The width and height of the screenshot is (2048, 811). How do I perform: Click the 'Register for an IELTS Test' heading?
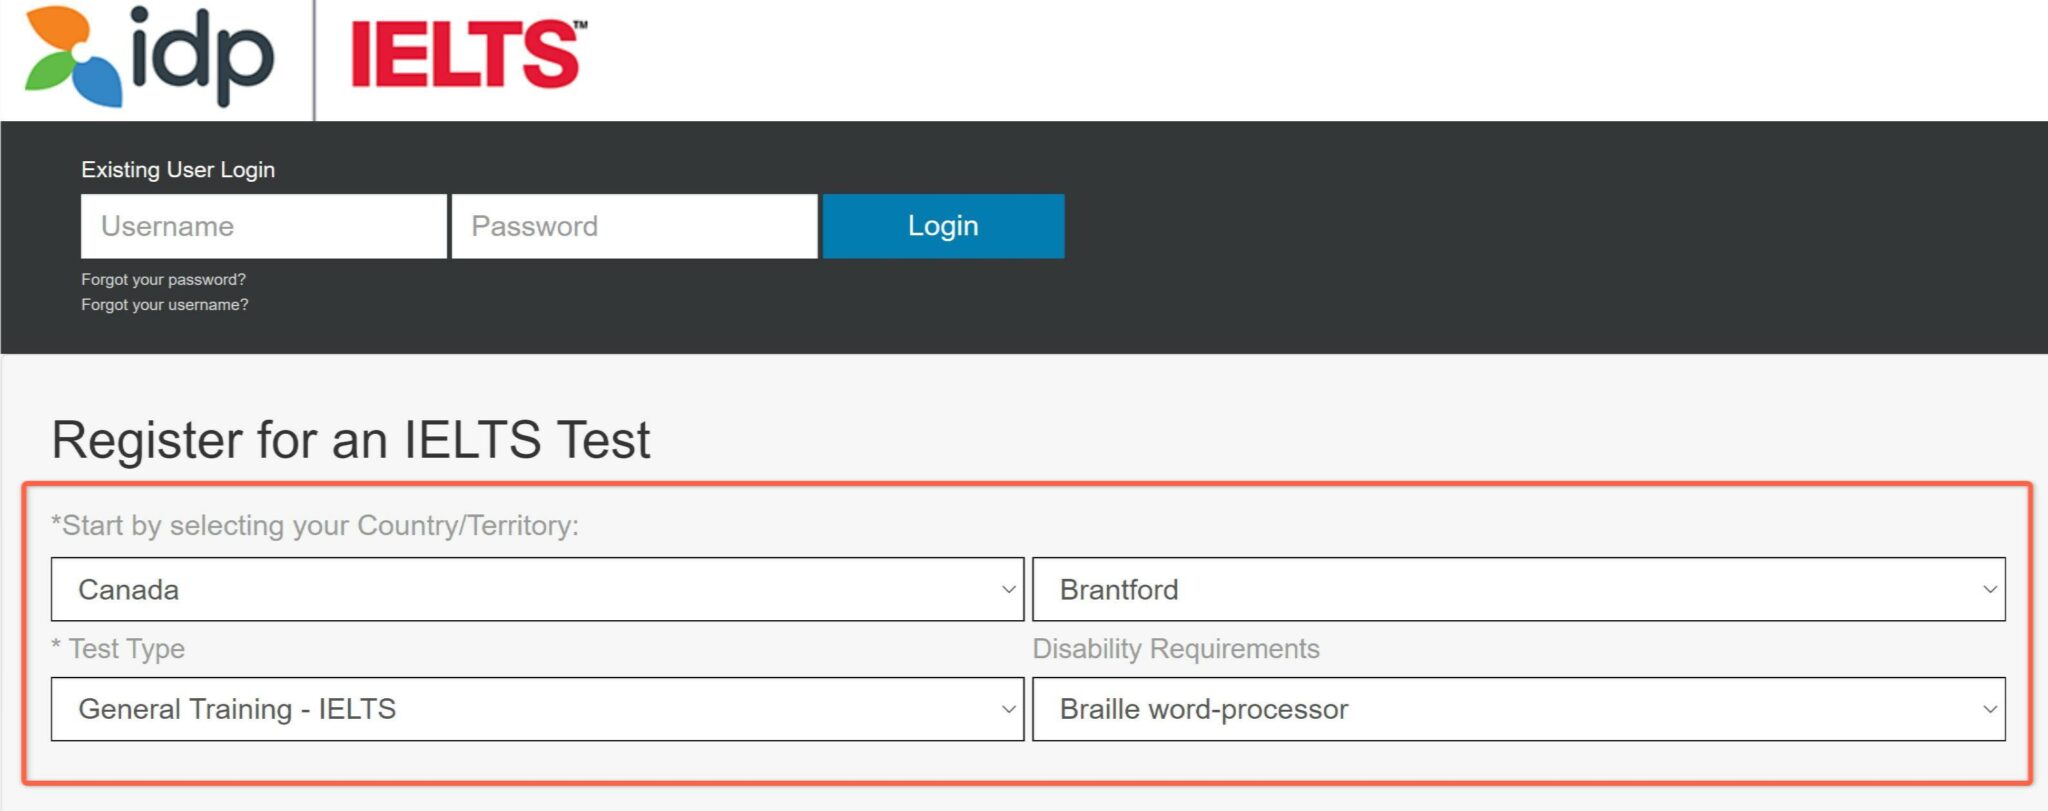[x=351, y=440]
